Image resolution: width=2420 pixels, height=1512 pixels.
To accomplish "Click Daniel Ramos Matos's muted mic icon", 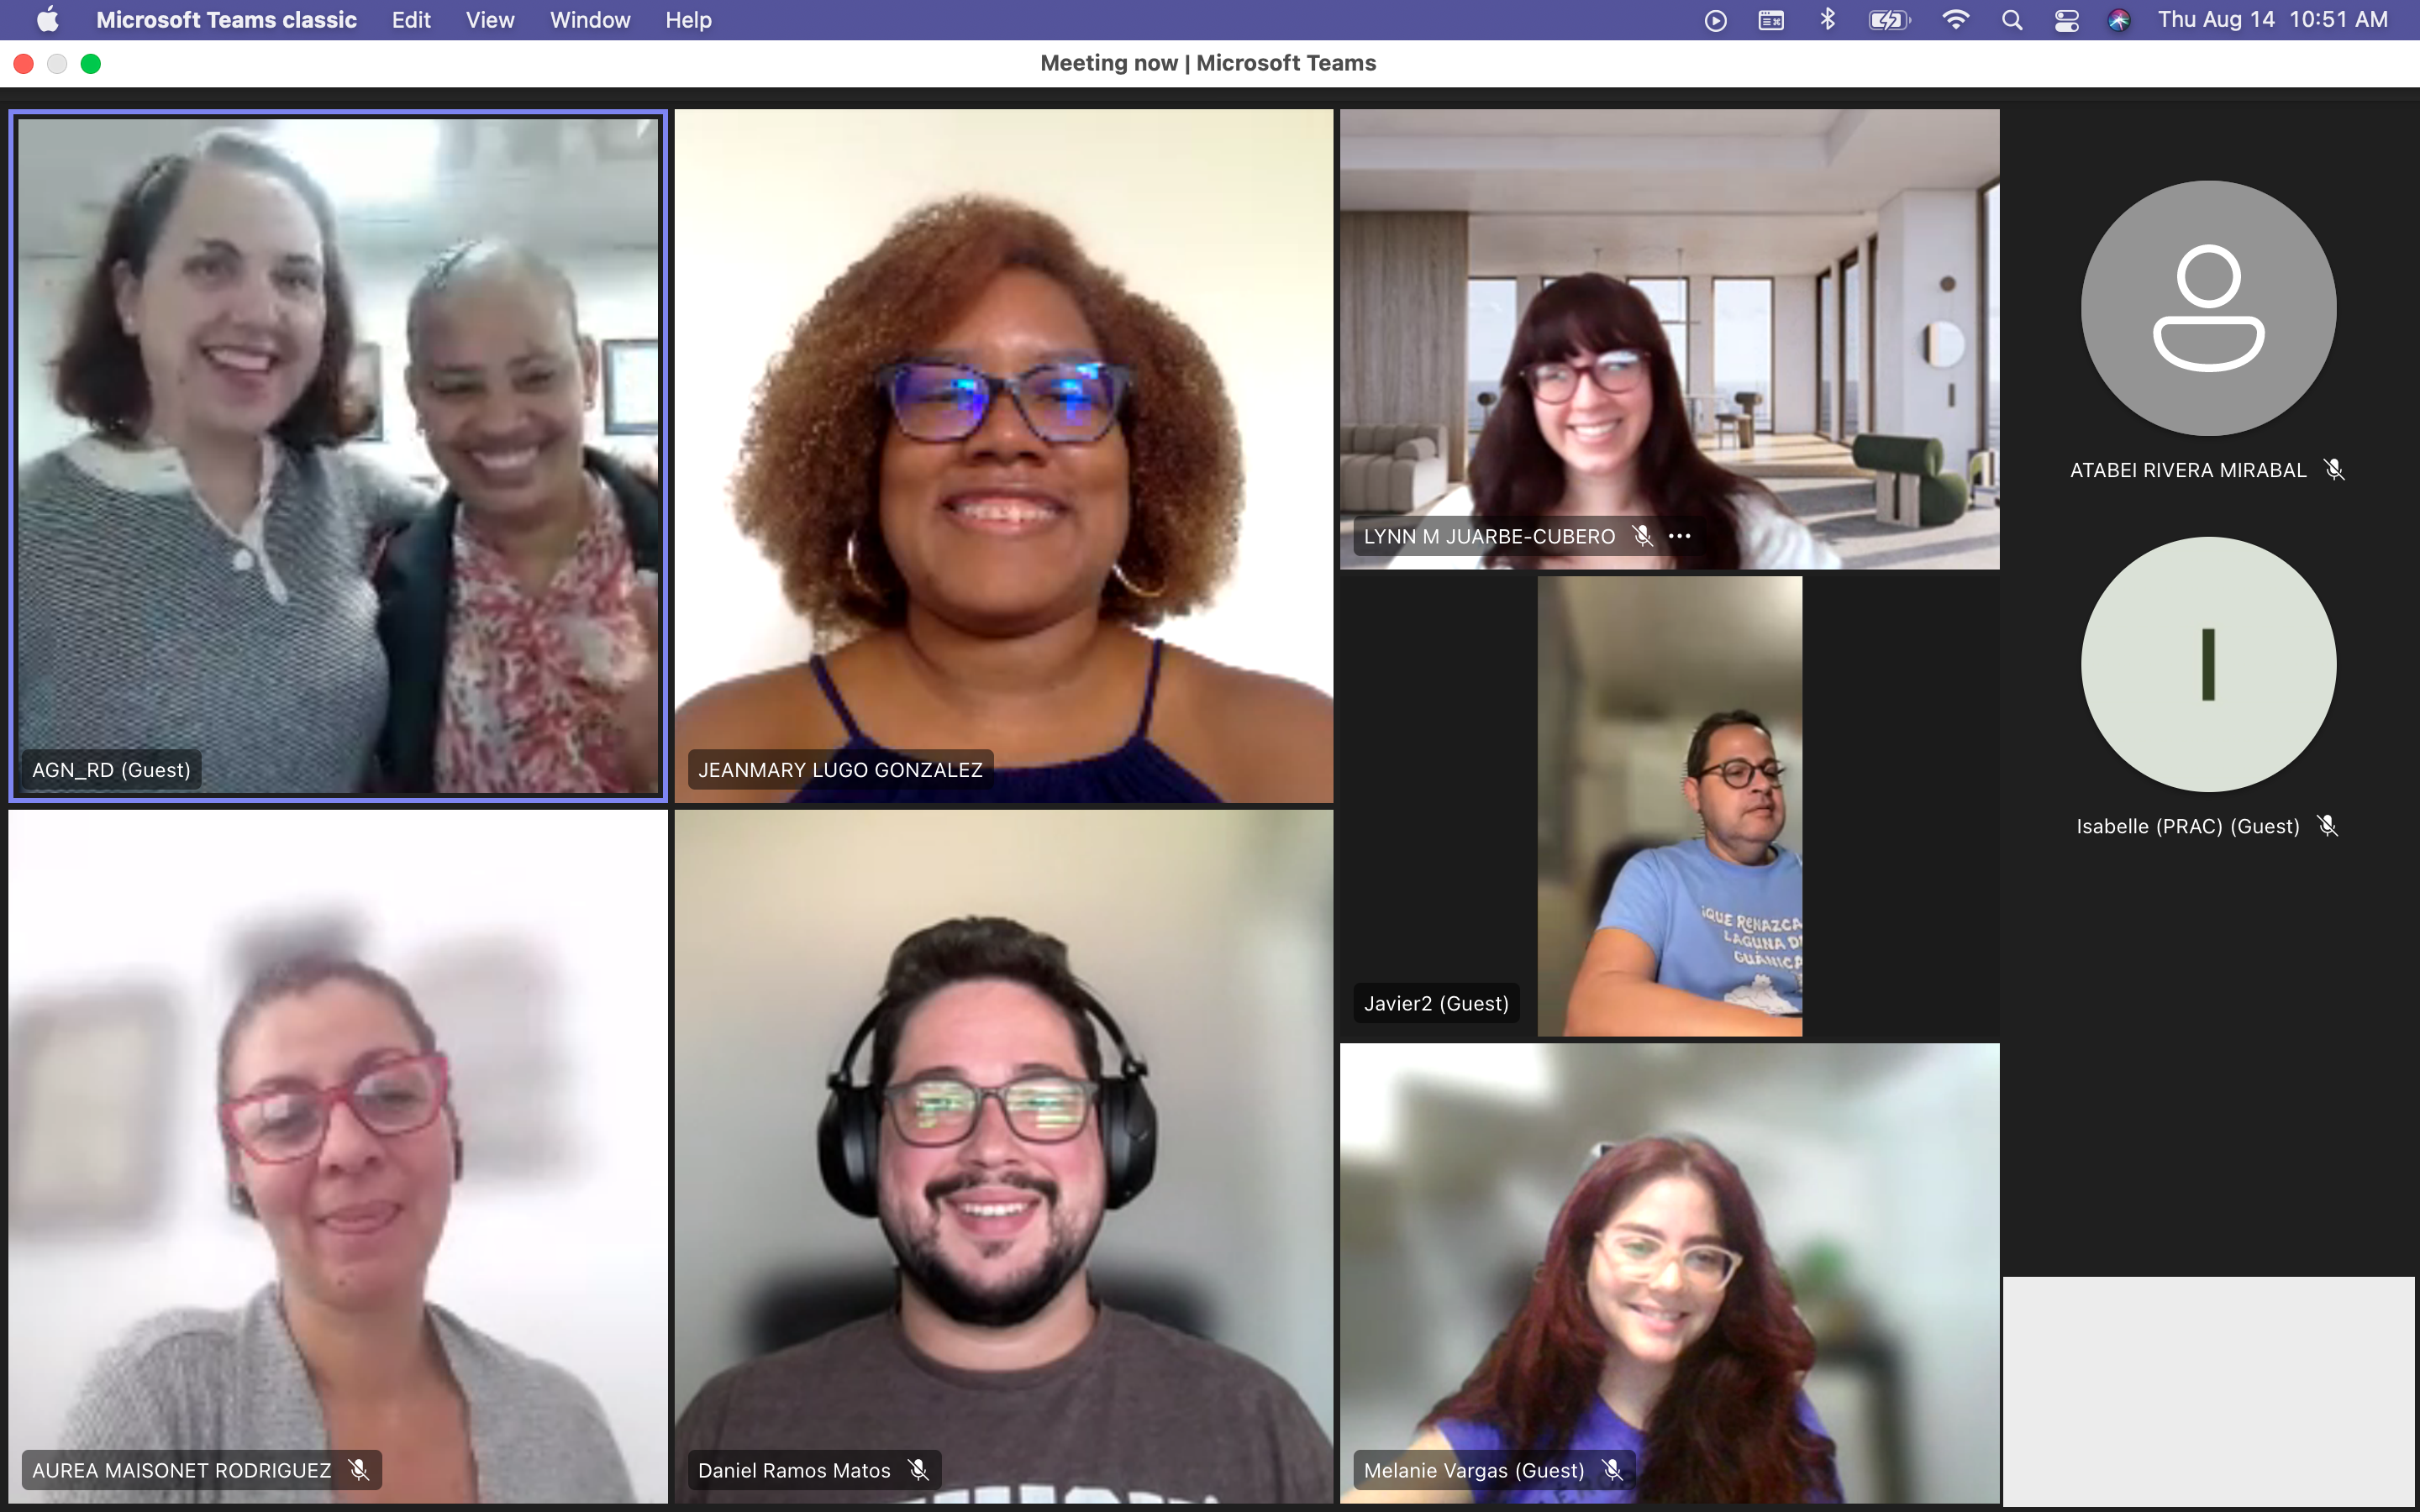I will click(x=918, y=1470).
